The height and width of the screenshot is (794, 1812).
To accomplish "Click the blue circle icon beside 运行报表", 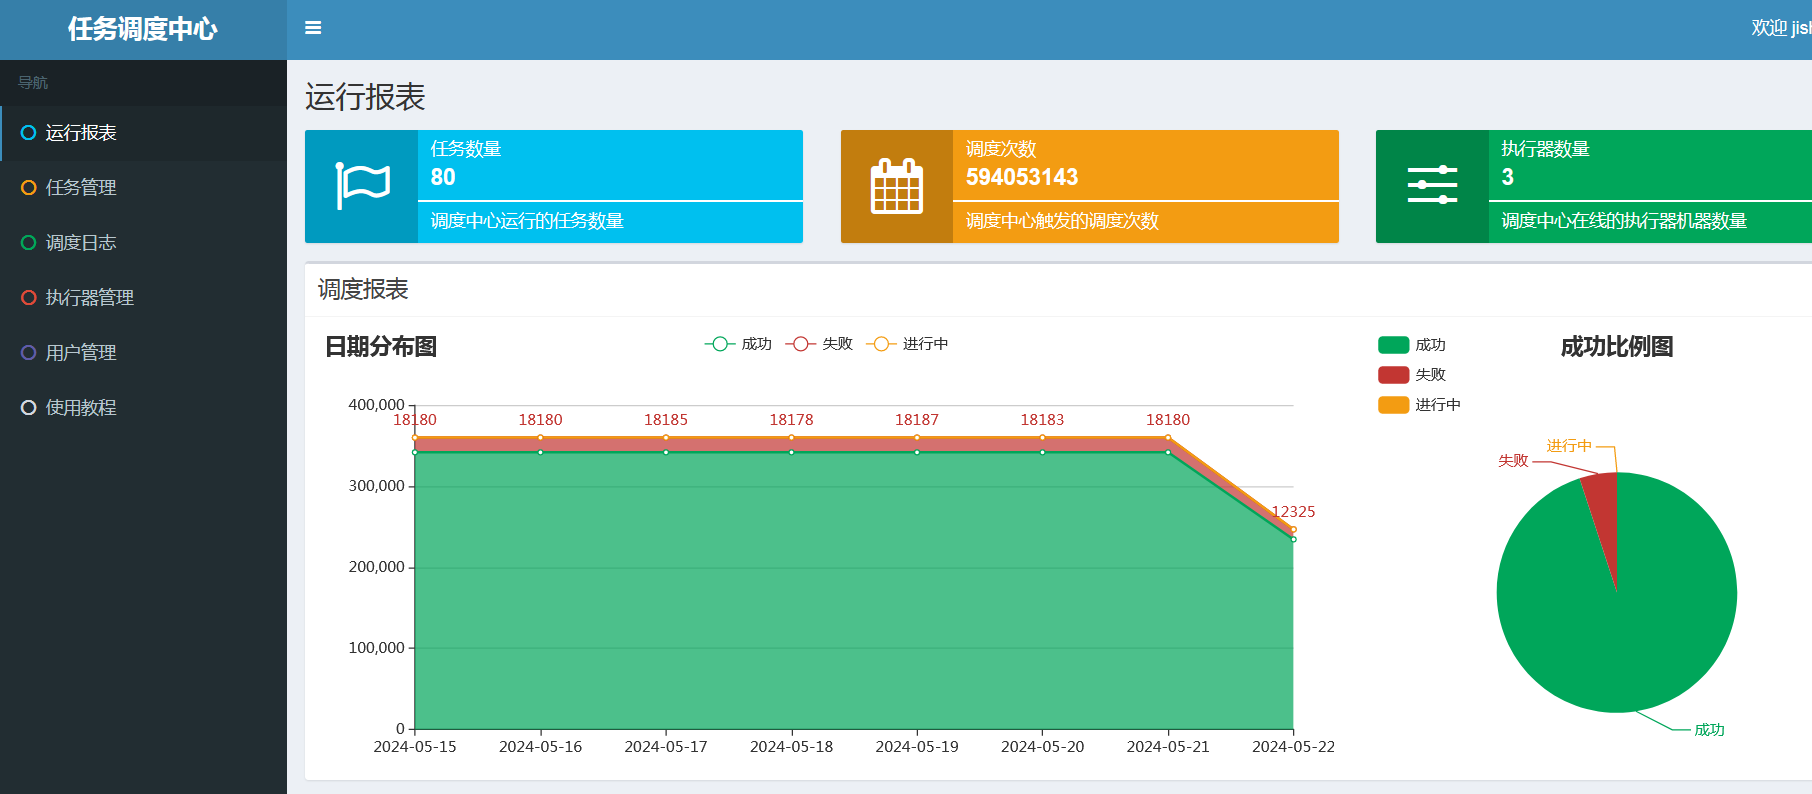I will (x=28, y=133).
